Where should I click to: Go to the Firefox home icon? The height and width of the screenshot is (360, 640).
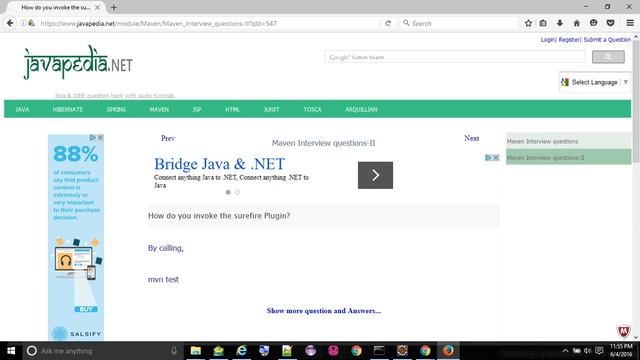tap(576, 23)
